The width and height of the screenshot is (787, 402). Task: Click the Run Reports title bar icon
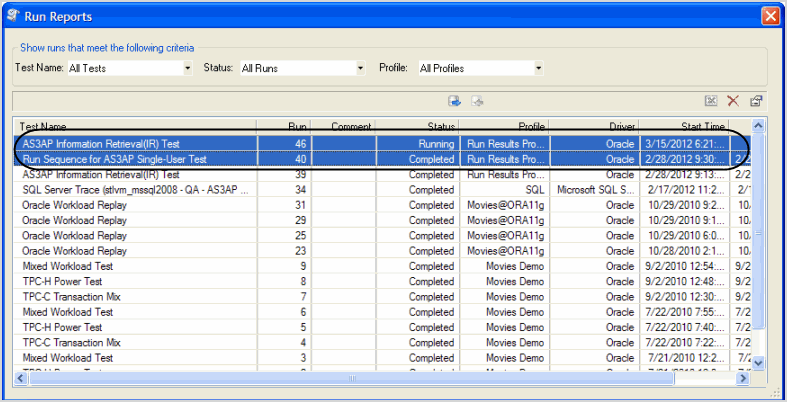point(13,15)
